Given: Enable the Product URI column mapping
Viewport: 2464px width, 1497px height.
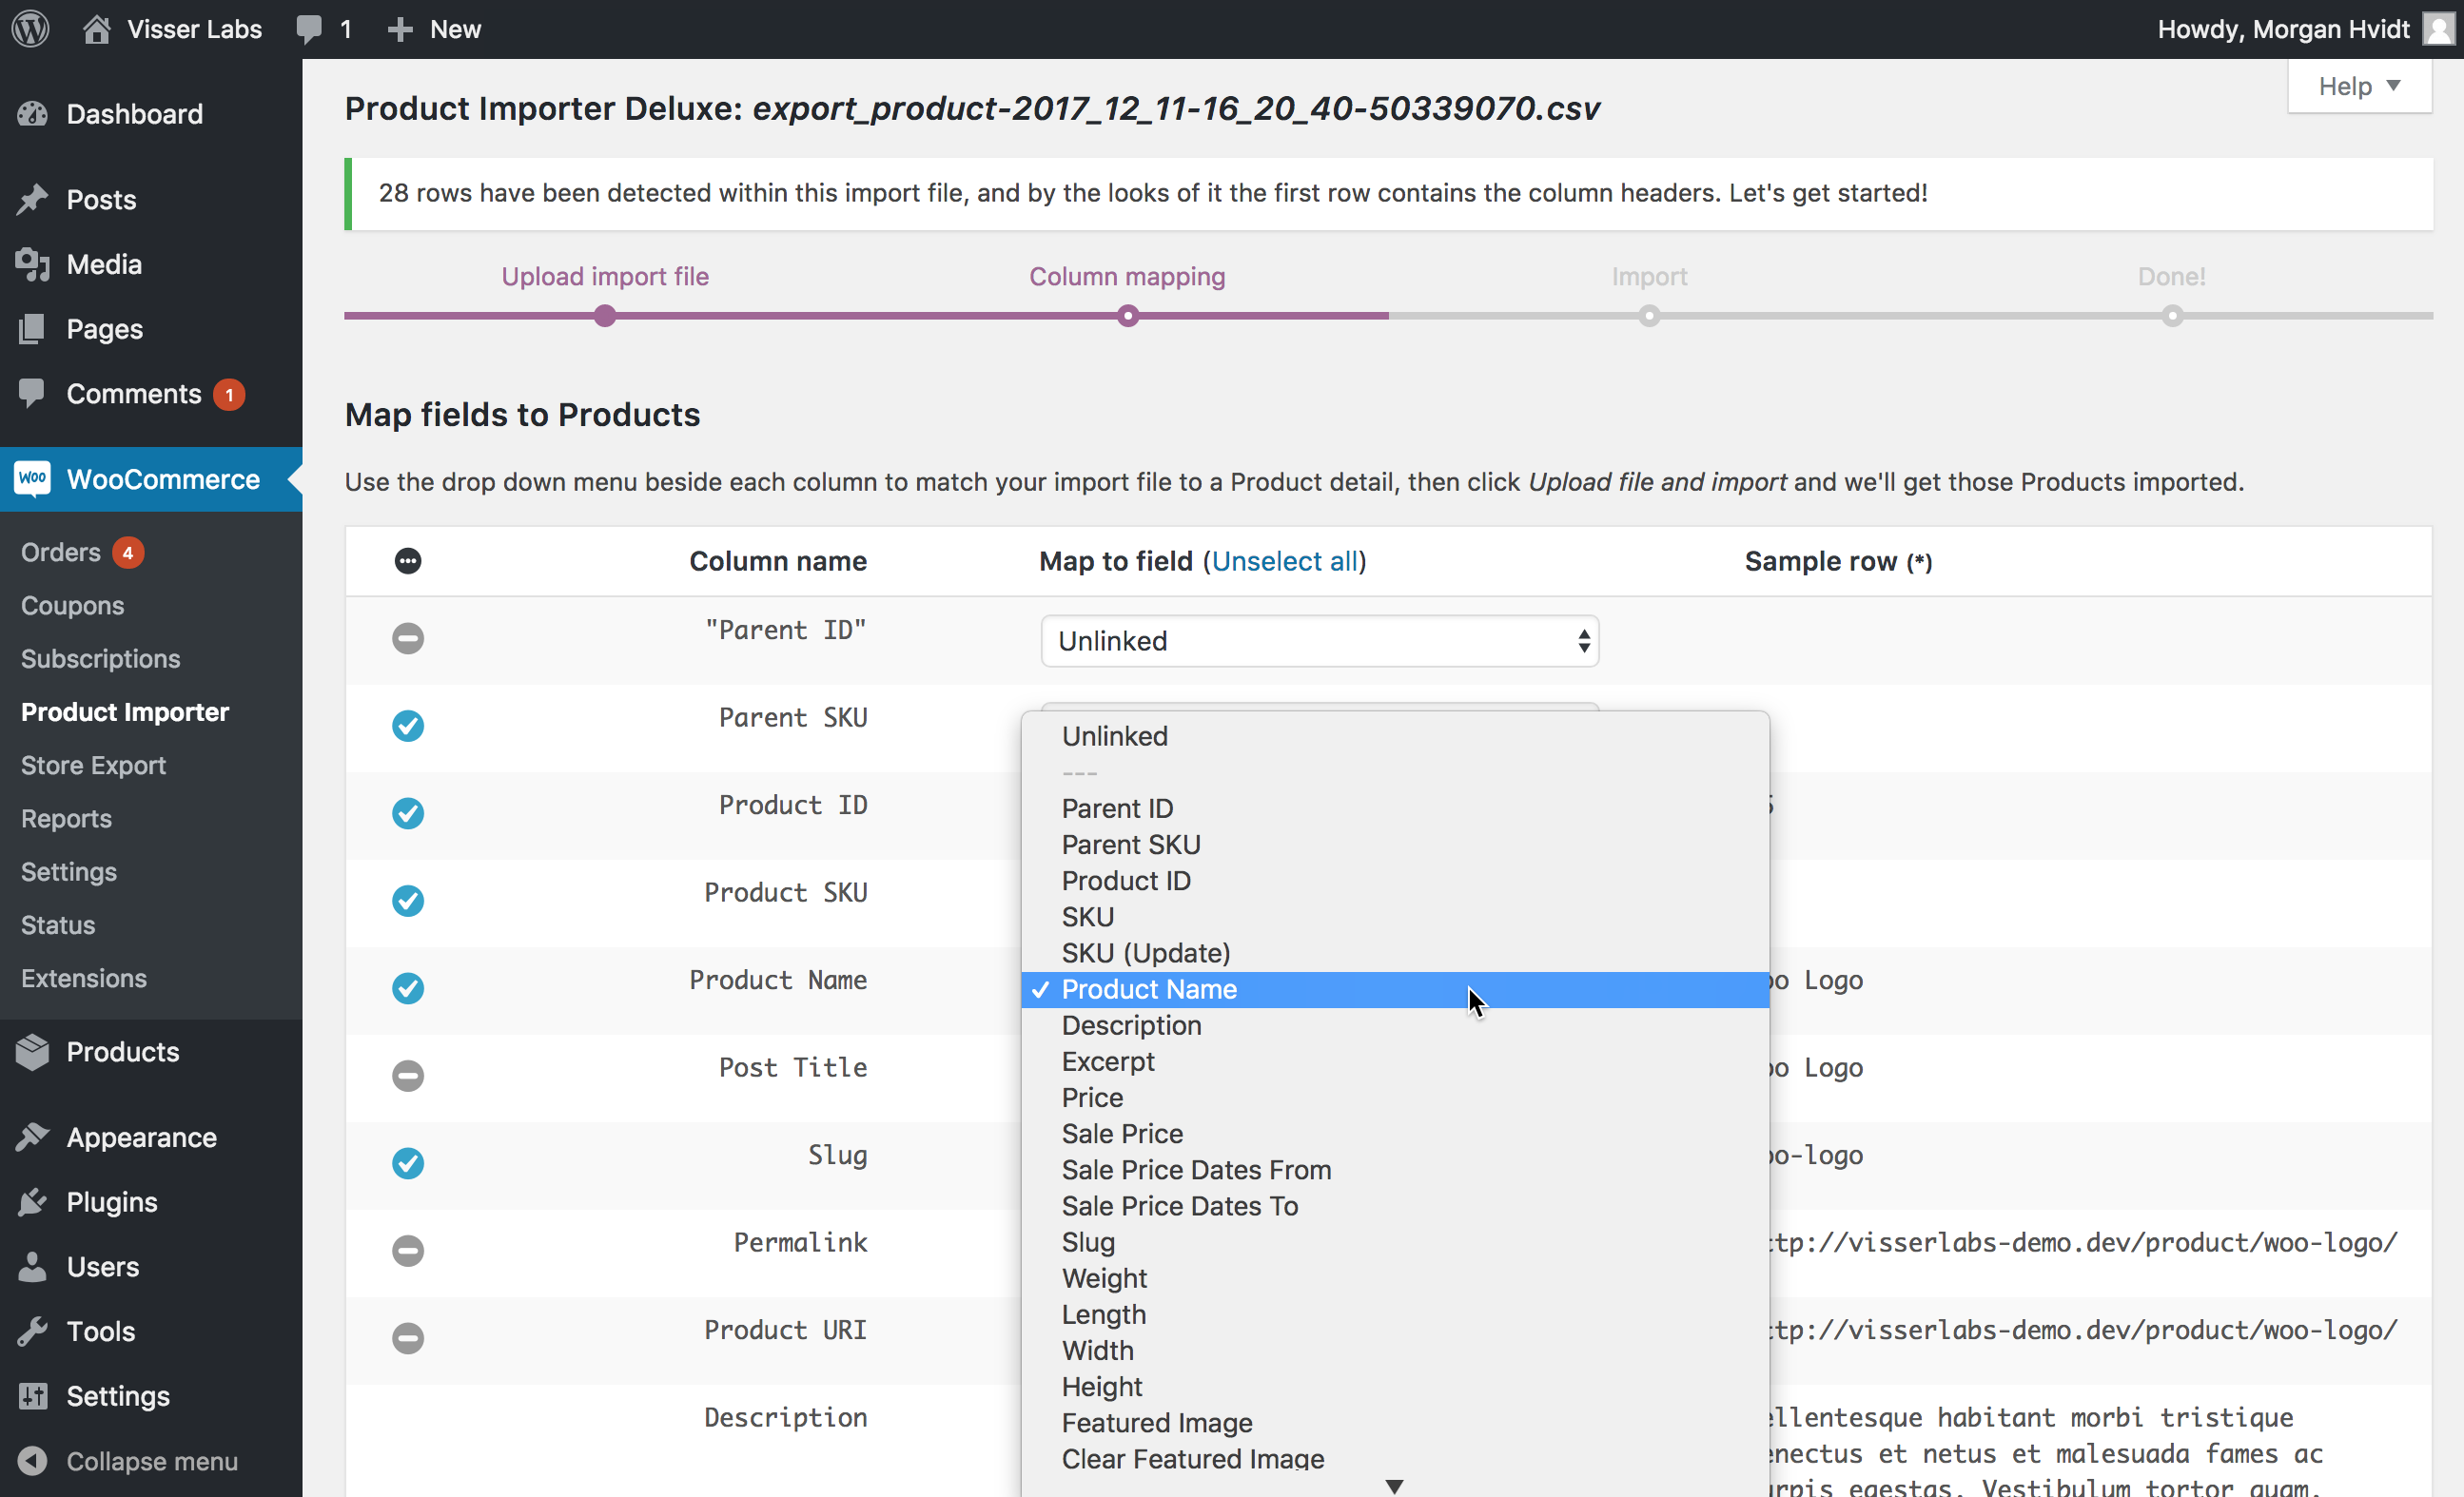Looking at the screenshot, I should coord(408,1338).
